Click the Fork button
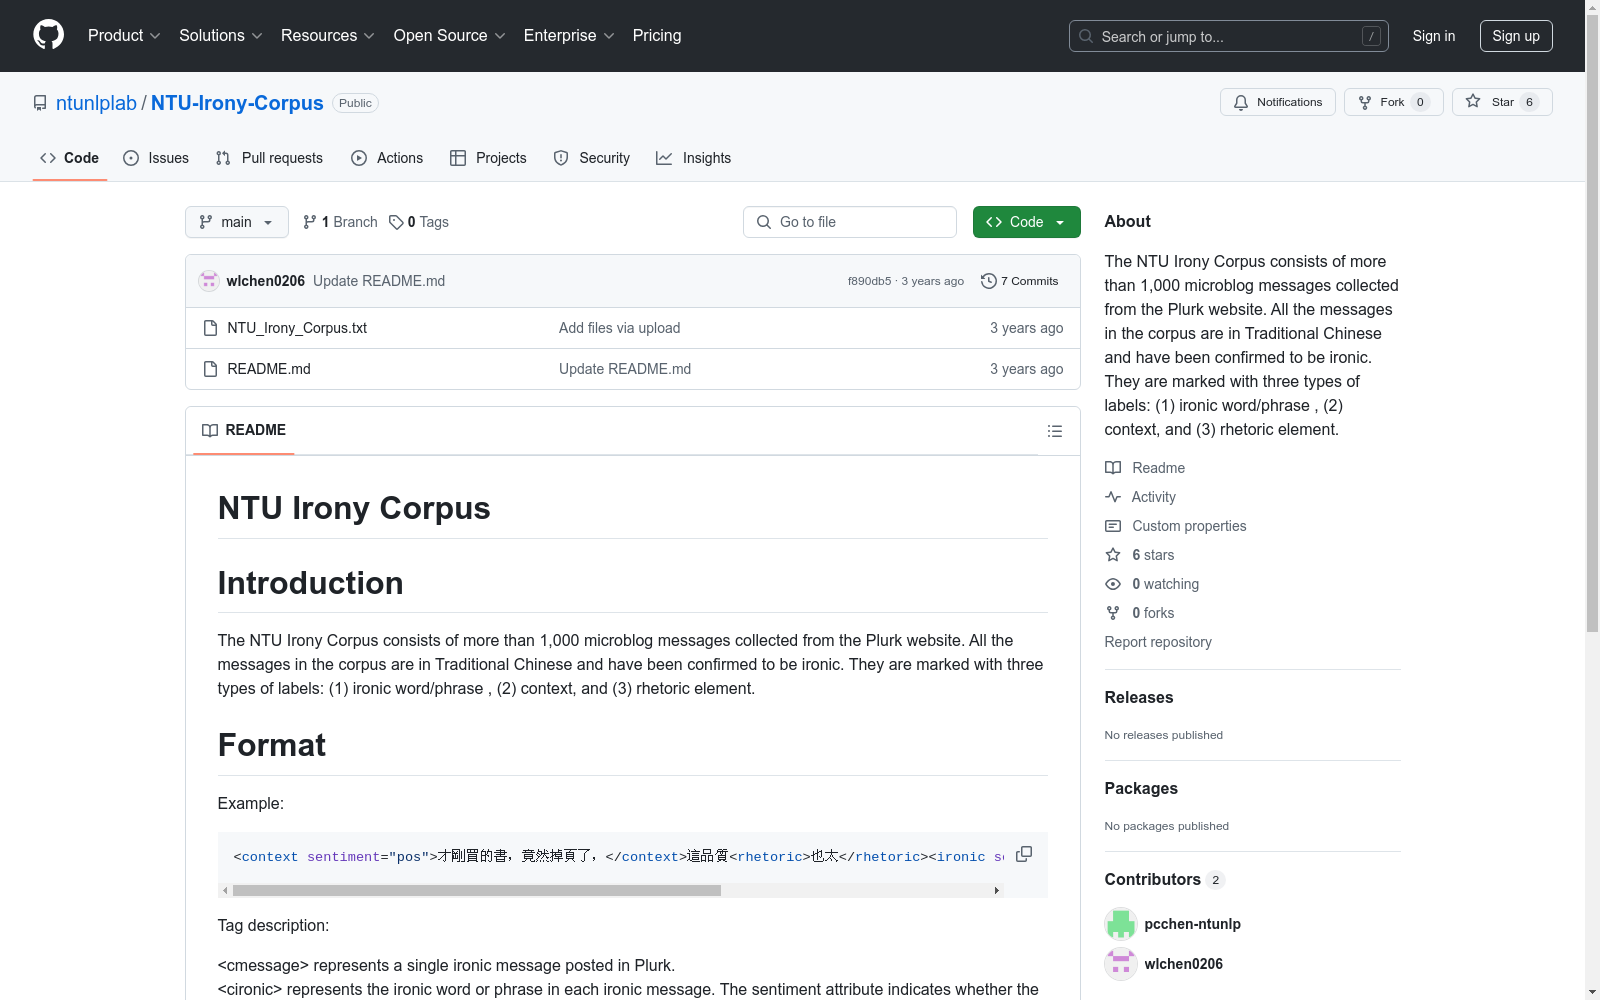 (x=1393, y=102)
